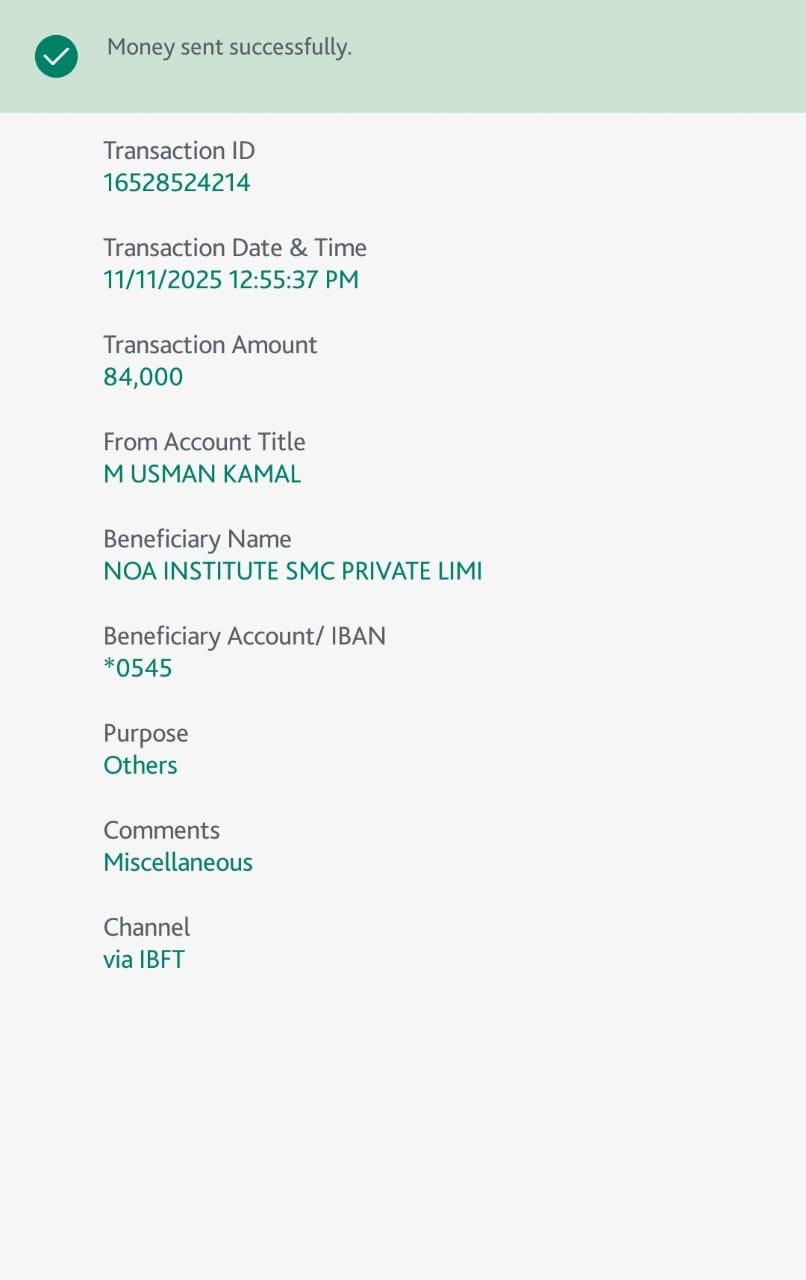The width and height of the screenshot is (806, 1280).
Task: Tap beneficiary NOA INSTITUTE SMC PRIVATE LIMI
Action: click(x=293, y=571)
